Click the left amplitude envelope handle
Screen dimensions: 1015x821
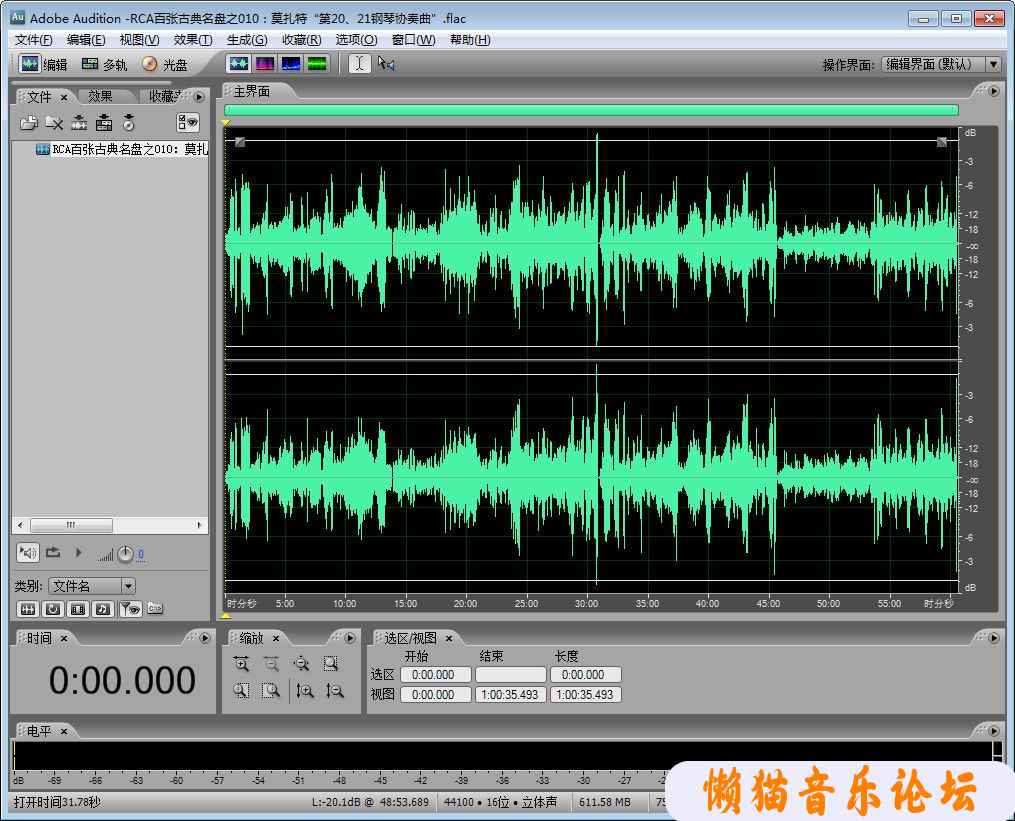coord(240,142)
